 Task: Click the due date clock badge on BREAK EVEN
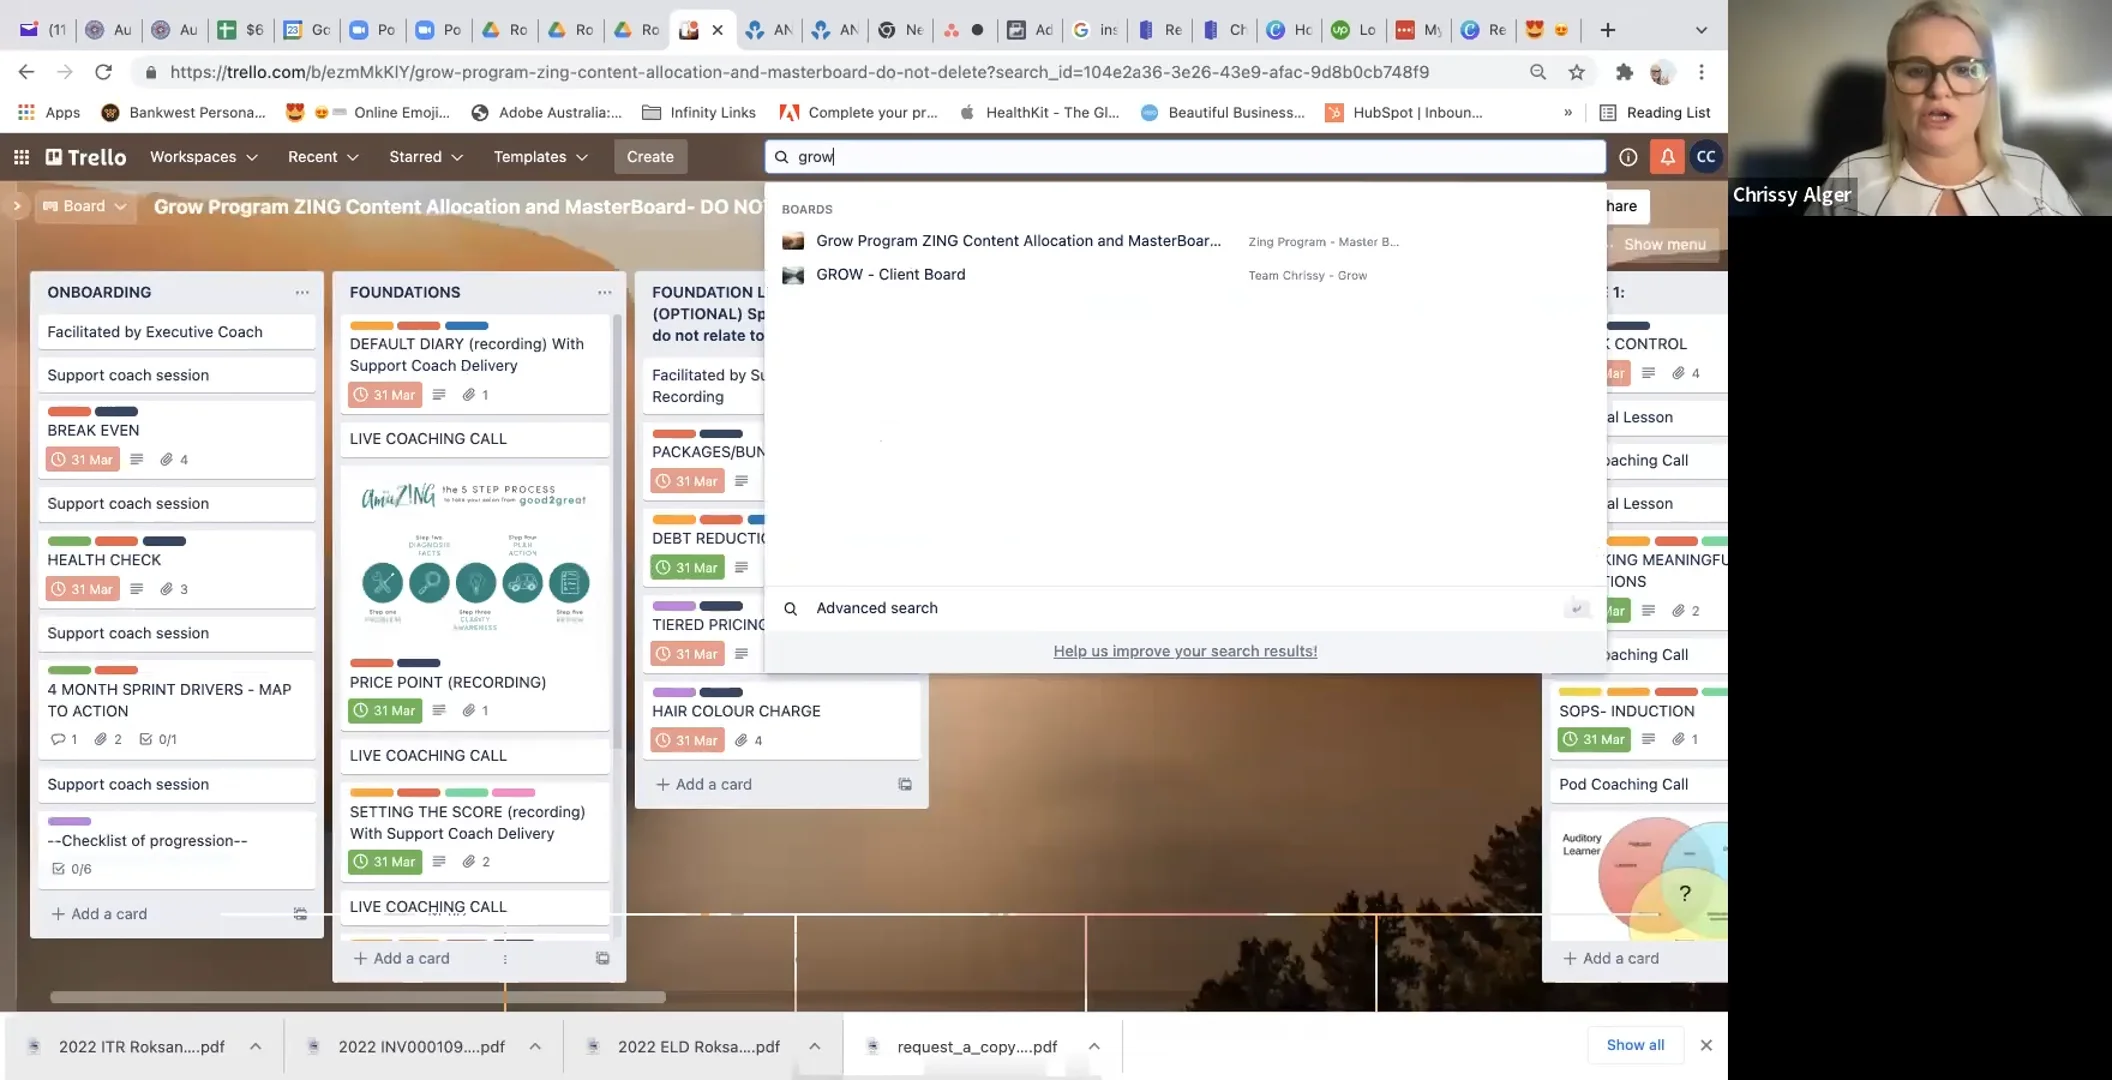pos(82,459)
